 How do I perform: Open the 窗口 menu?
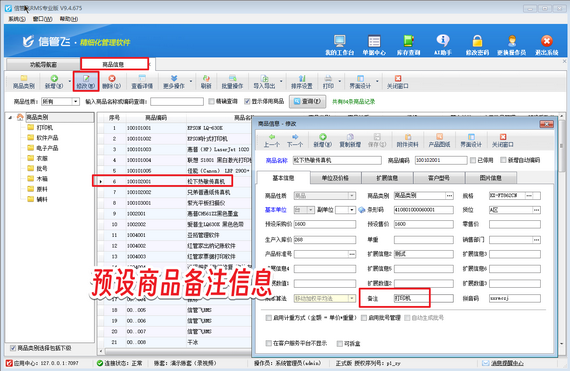43,19
